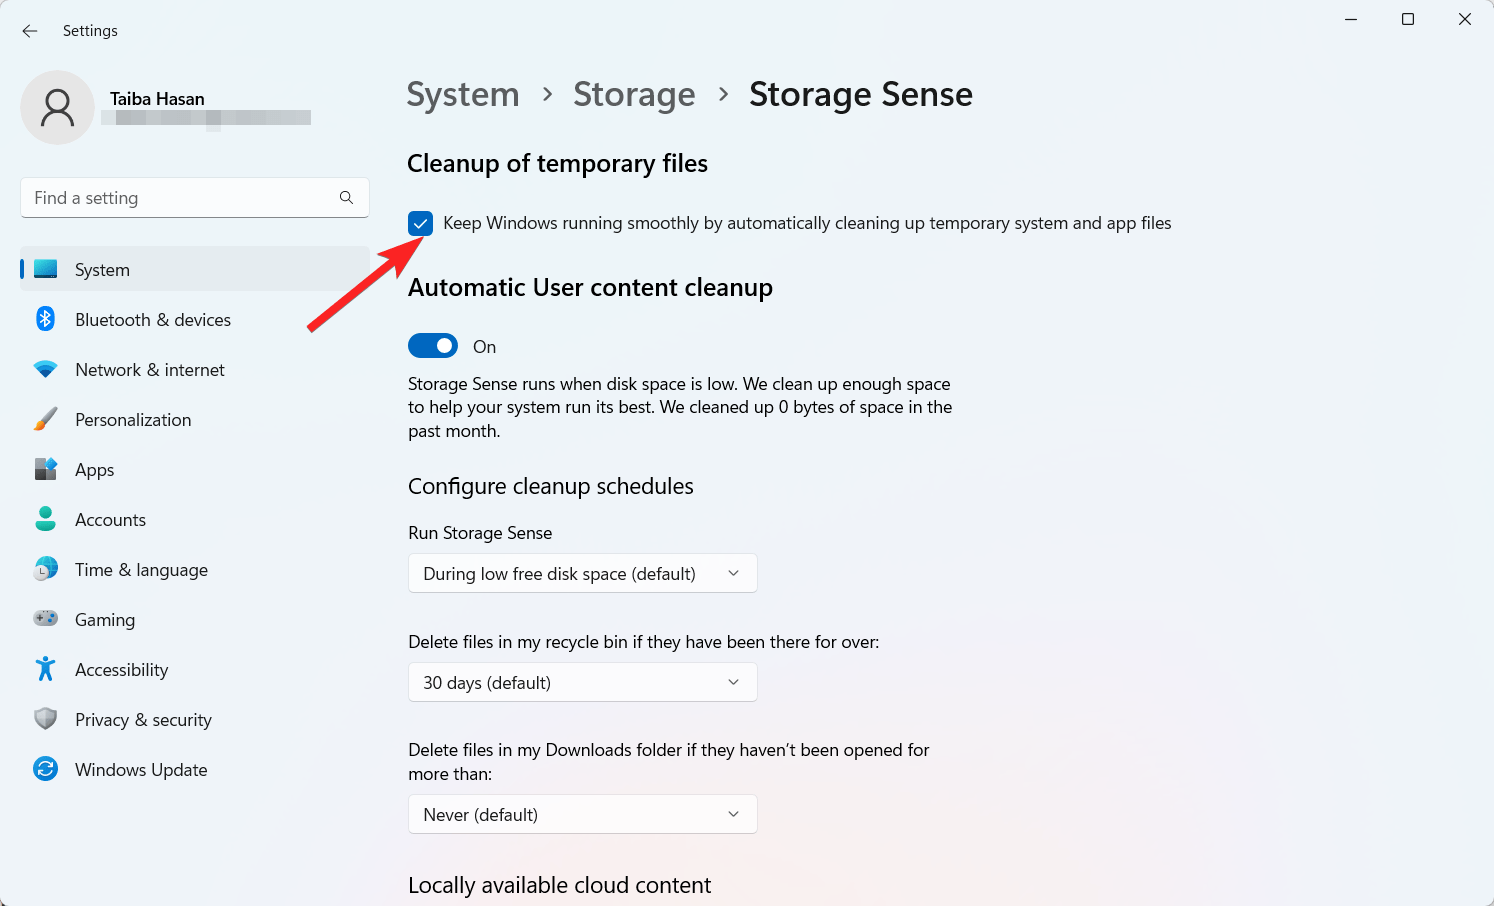Click the Personalization paintbrush icon
The height and width of the screenshot is (906, 1494).
[45, 419]
